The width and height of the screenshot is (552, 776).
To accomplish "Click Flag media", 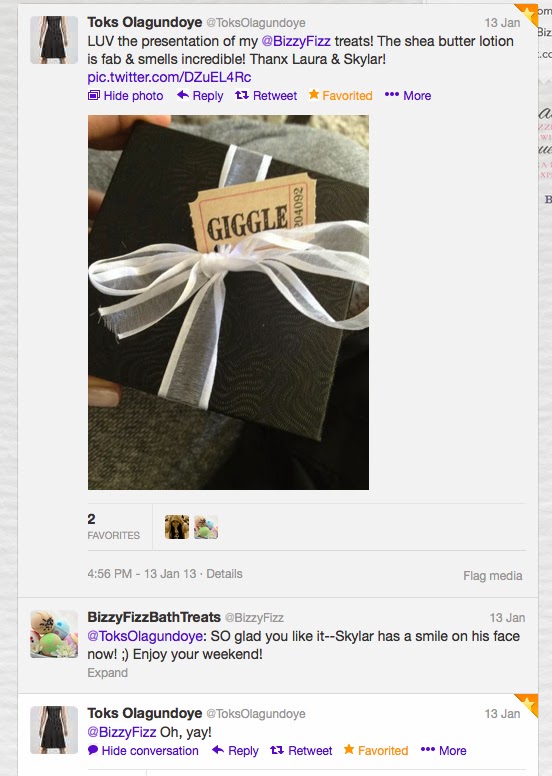I will (493, 576).
